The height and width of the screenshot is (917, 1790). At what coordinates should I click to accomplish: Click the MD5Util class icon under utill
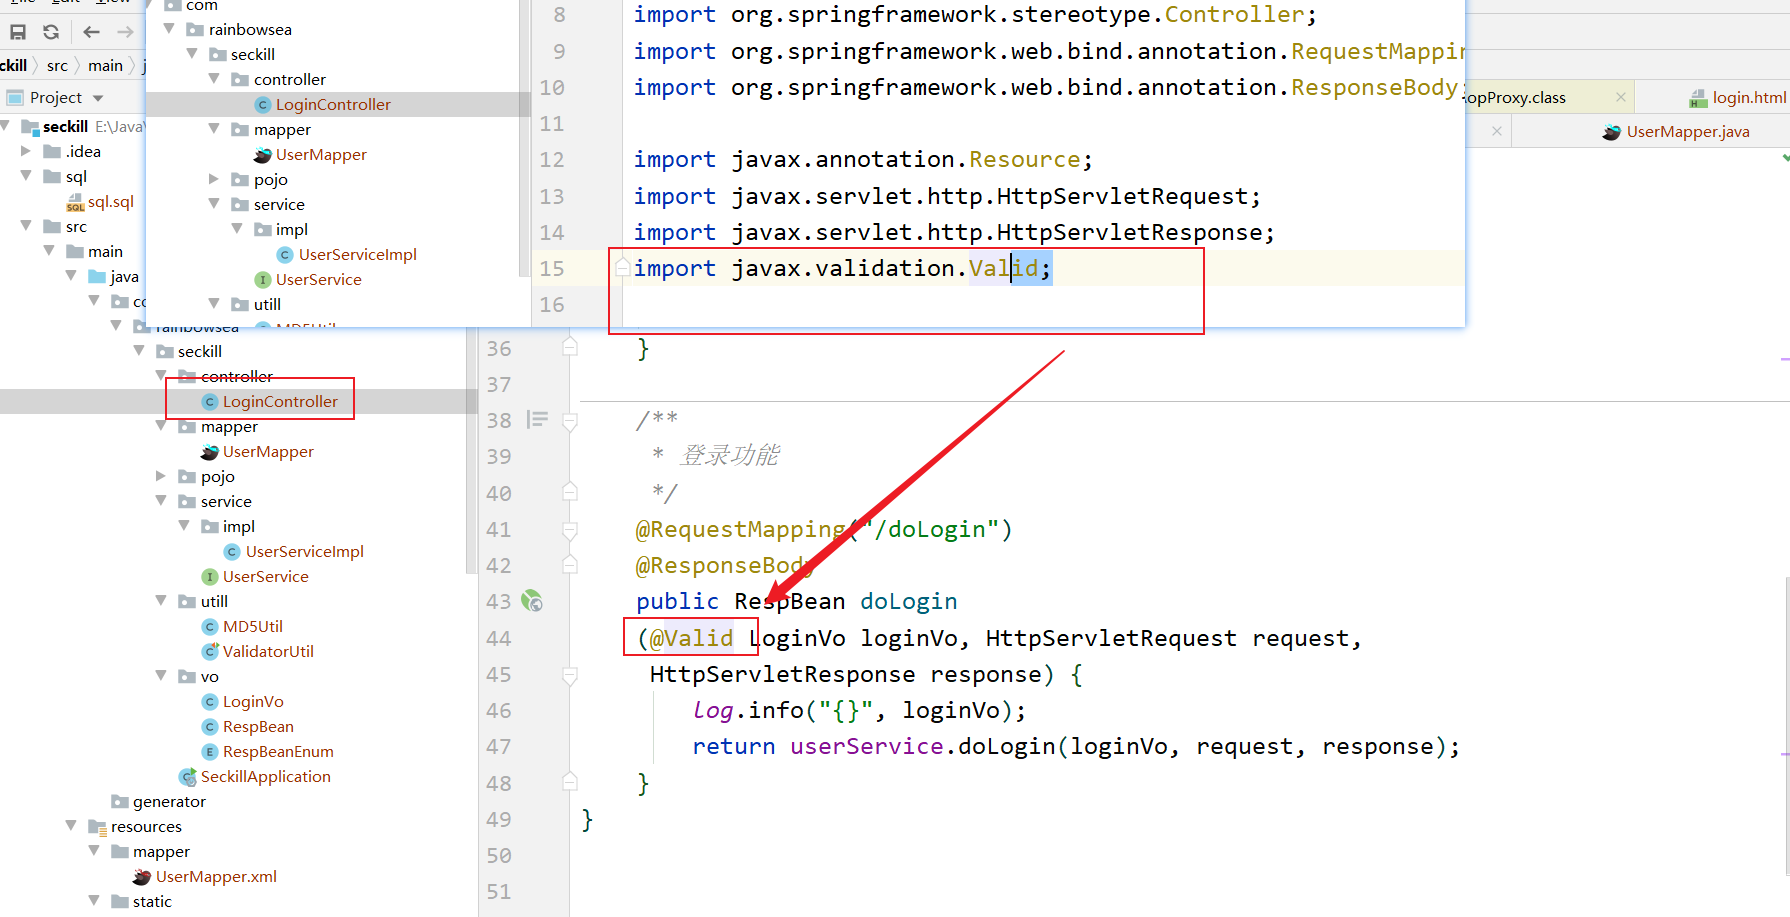pos(209,626)
